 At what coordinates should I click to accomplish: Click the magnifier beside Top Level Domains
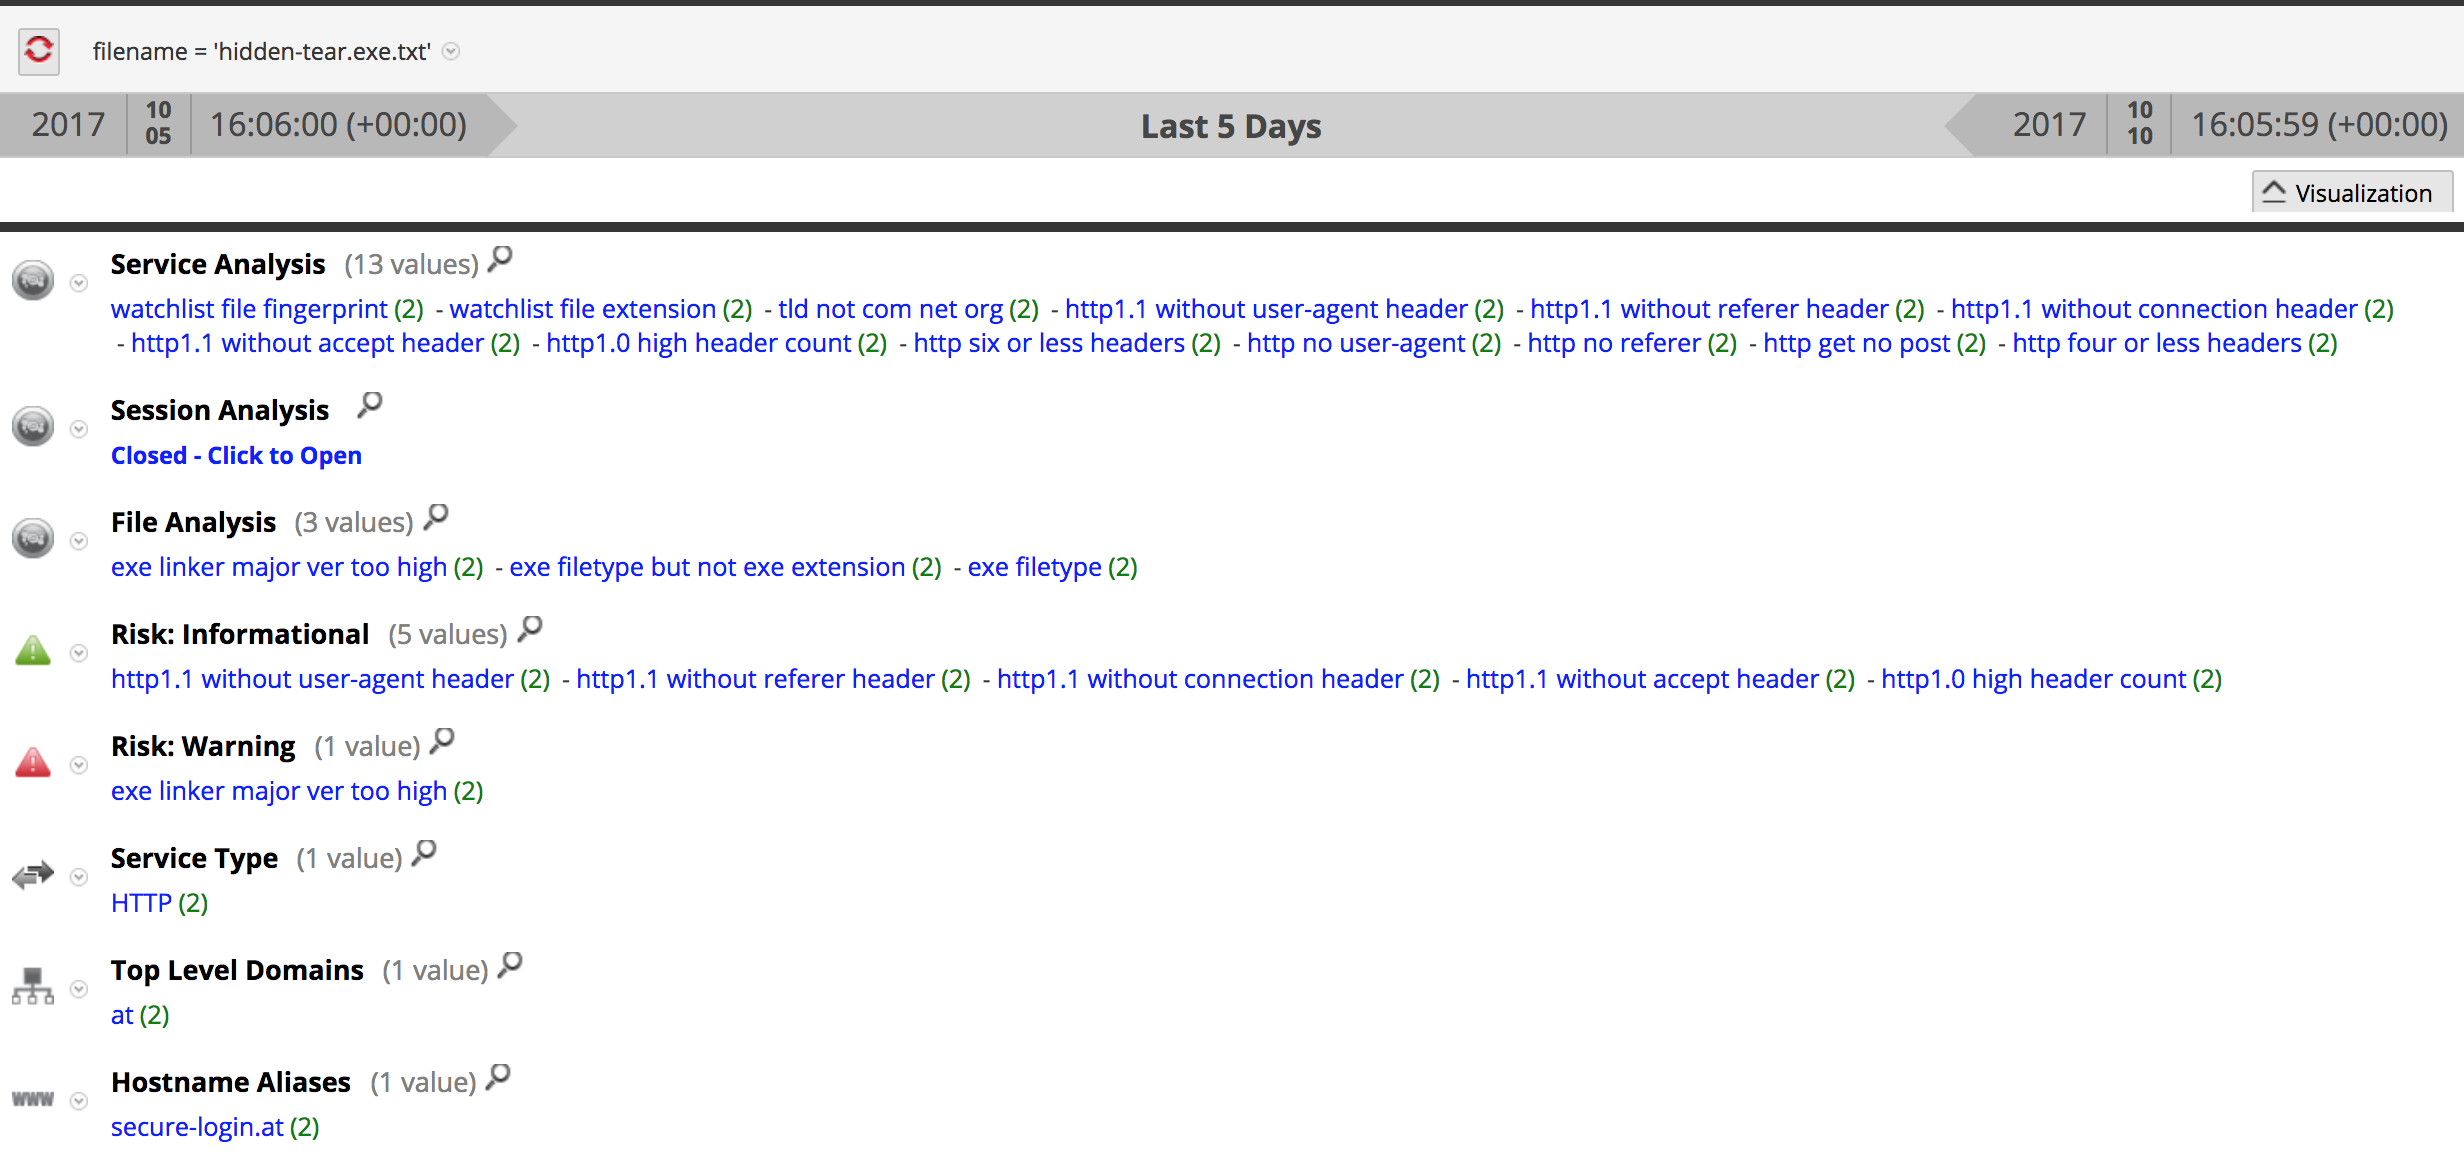[510, 965]
